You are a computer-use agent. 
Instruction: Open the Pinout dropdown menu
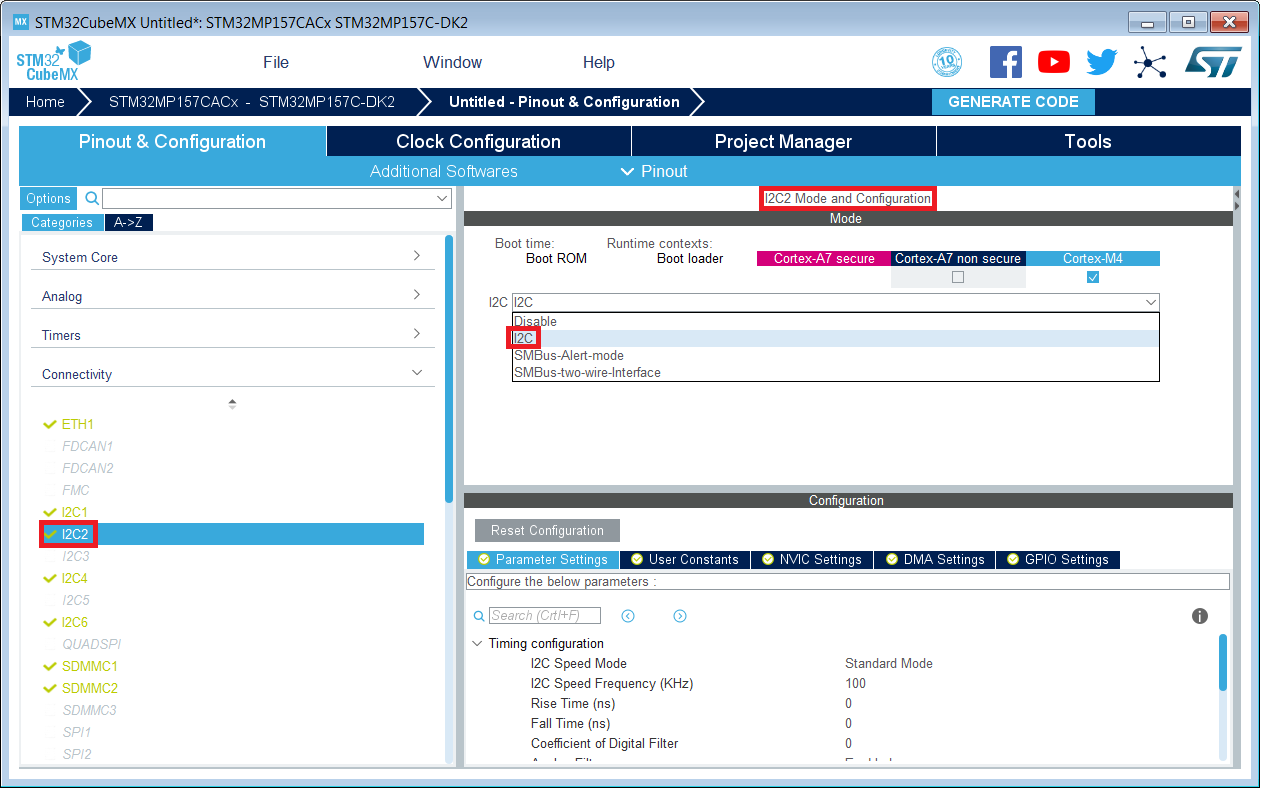pyautogui.click(x=654, y=171)
